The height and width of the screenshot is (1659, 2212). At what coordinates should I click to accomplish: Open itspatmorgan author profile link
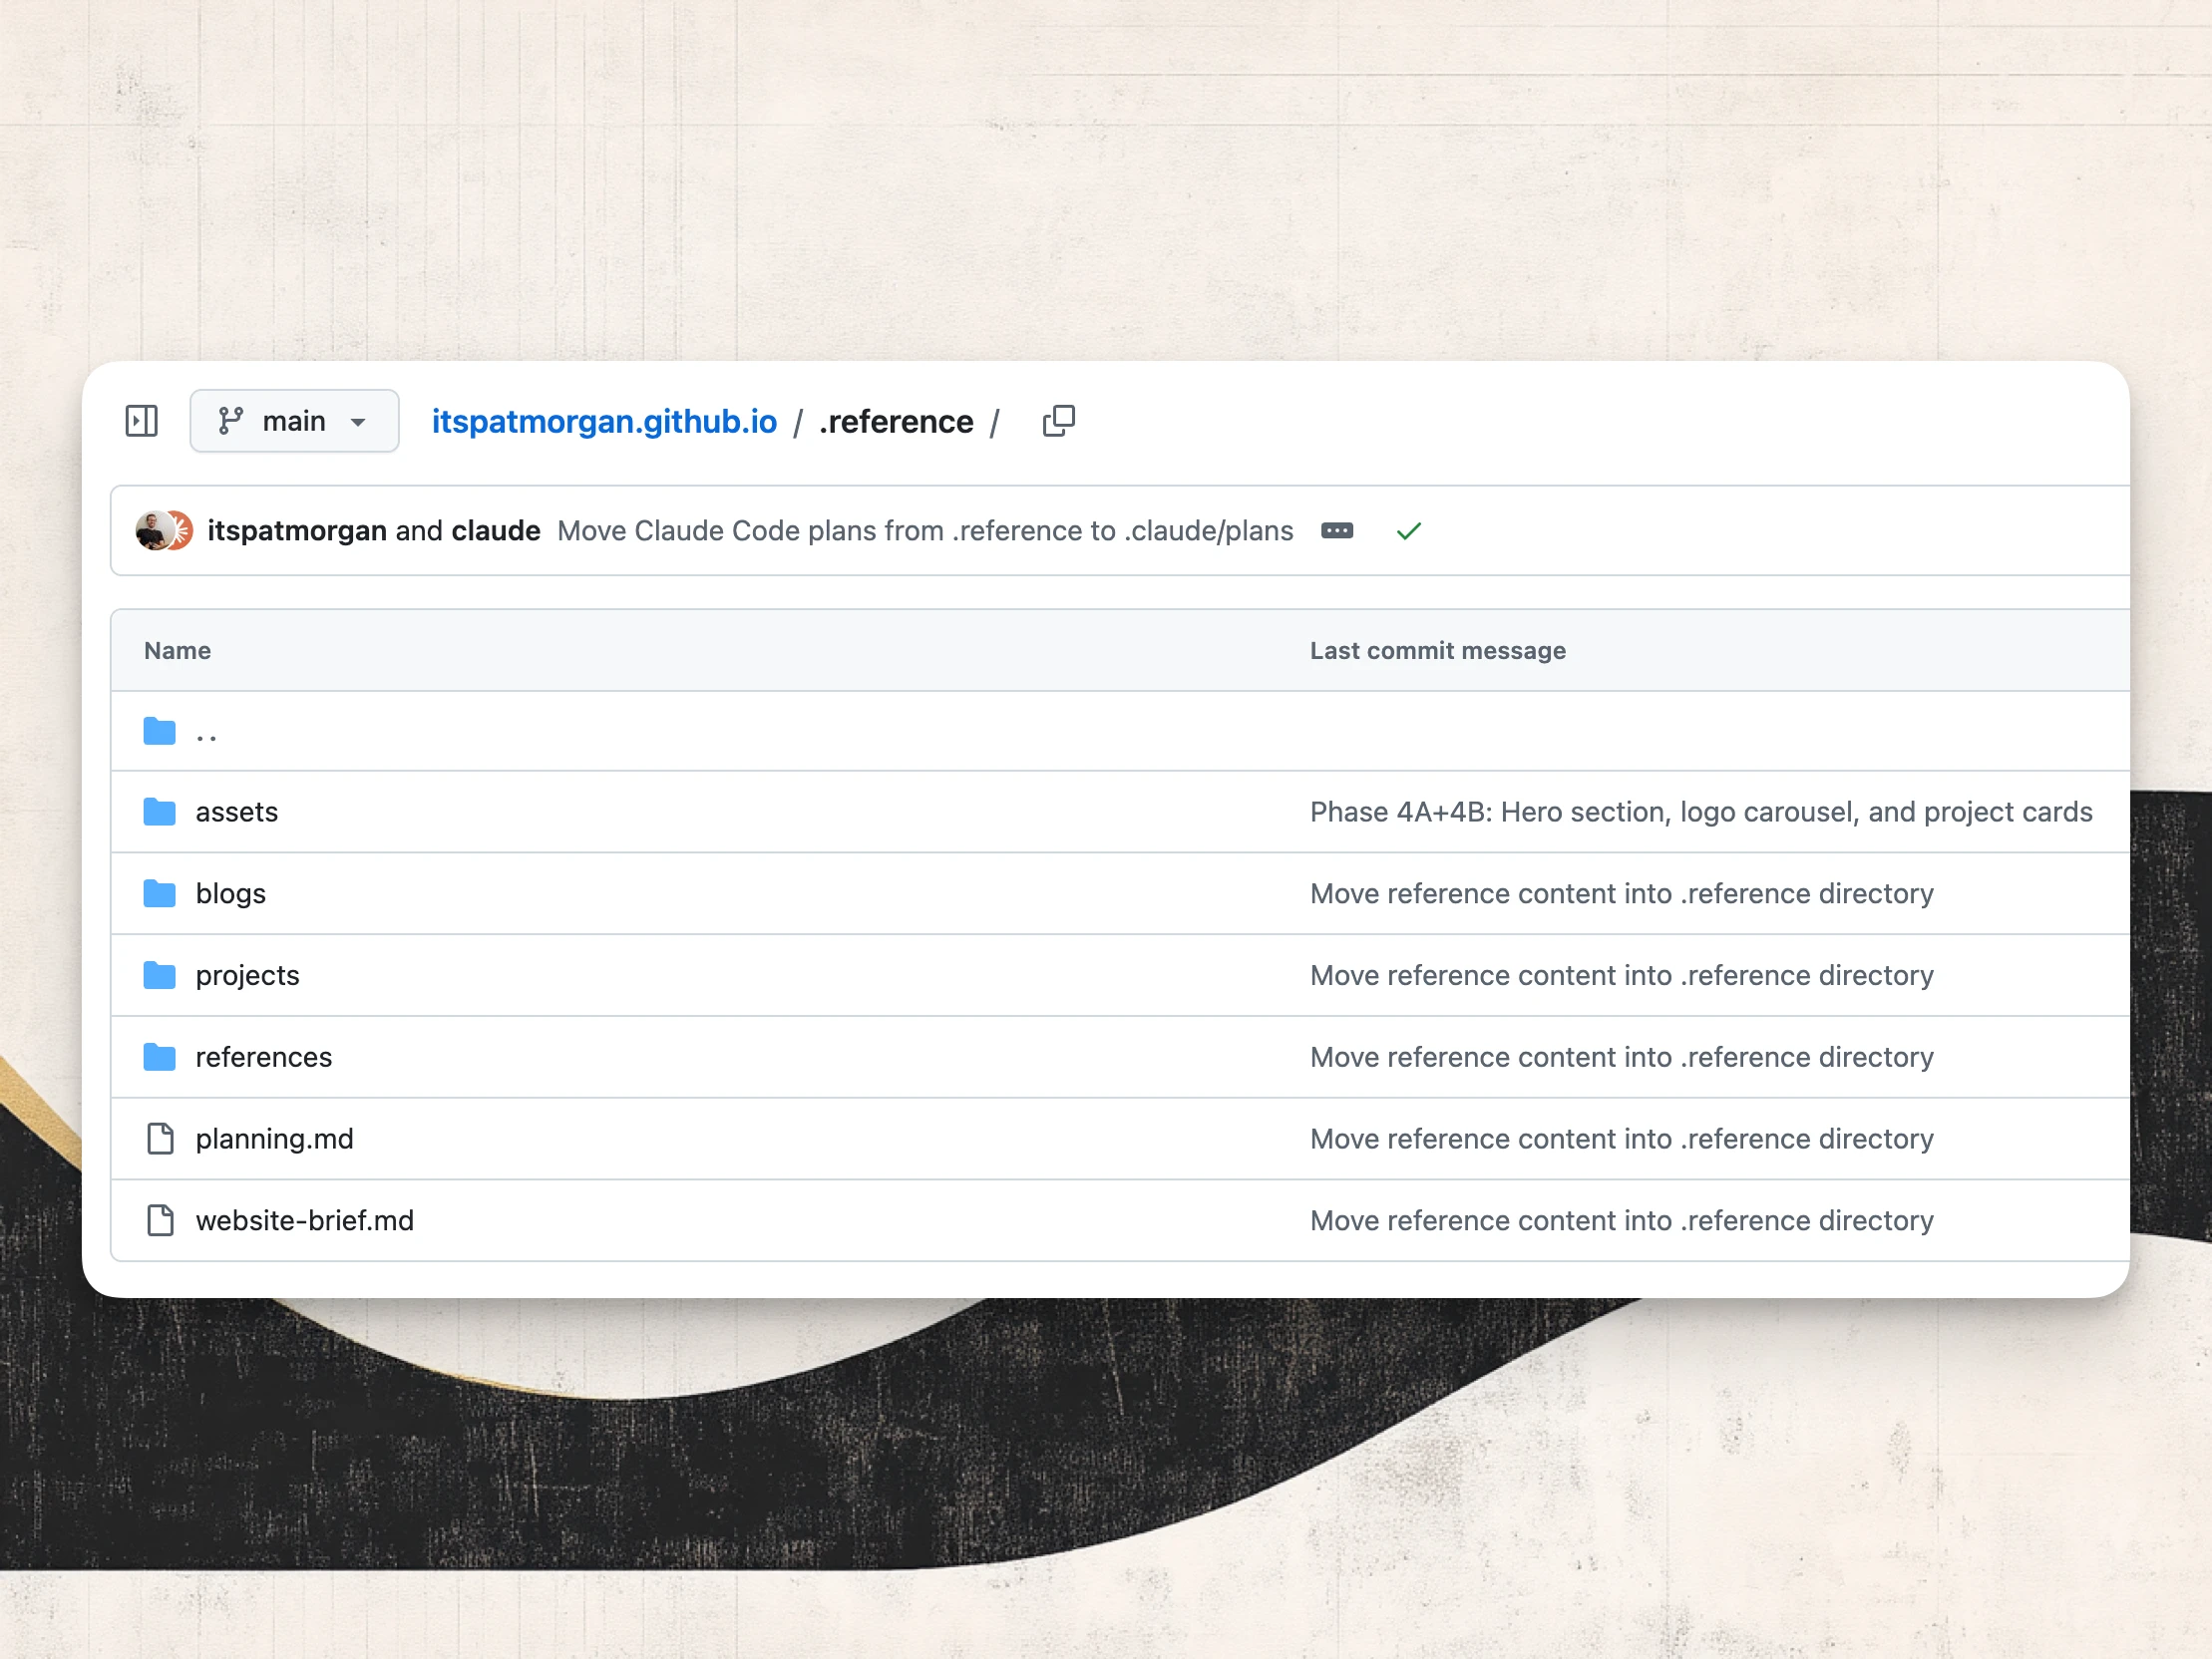coord(297,530)
